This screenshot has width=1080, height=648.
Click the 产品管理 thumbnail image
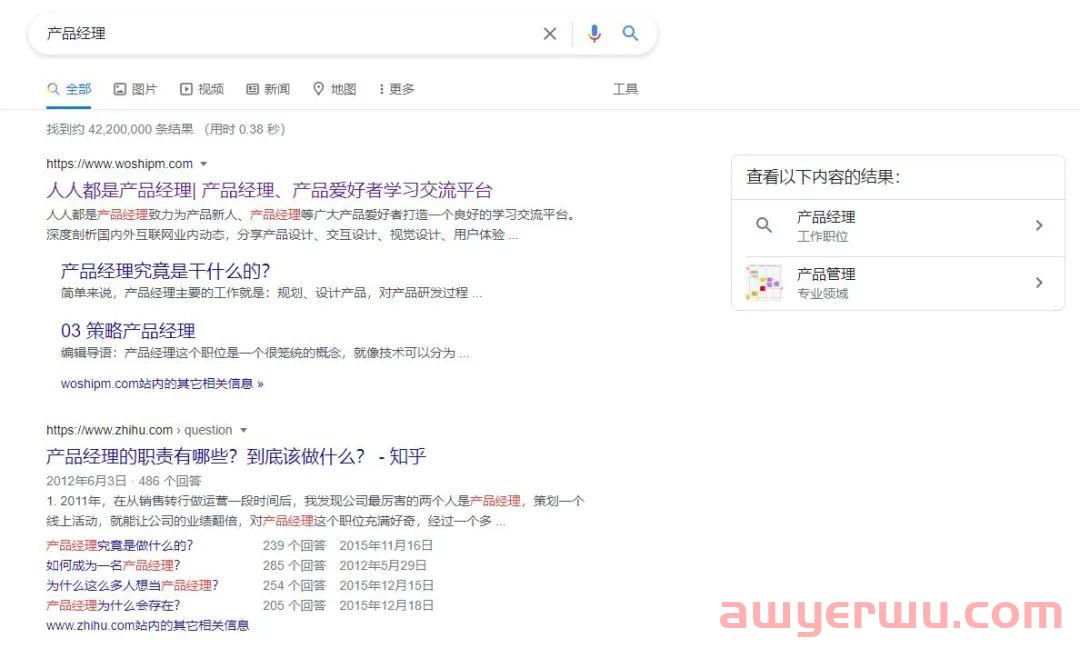coord(764,282)
